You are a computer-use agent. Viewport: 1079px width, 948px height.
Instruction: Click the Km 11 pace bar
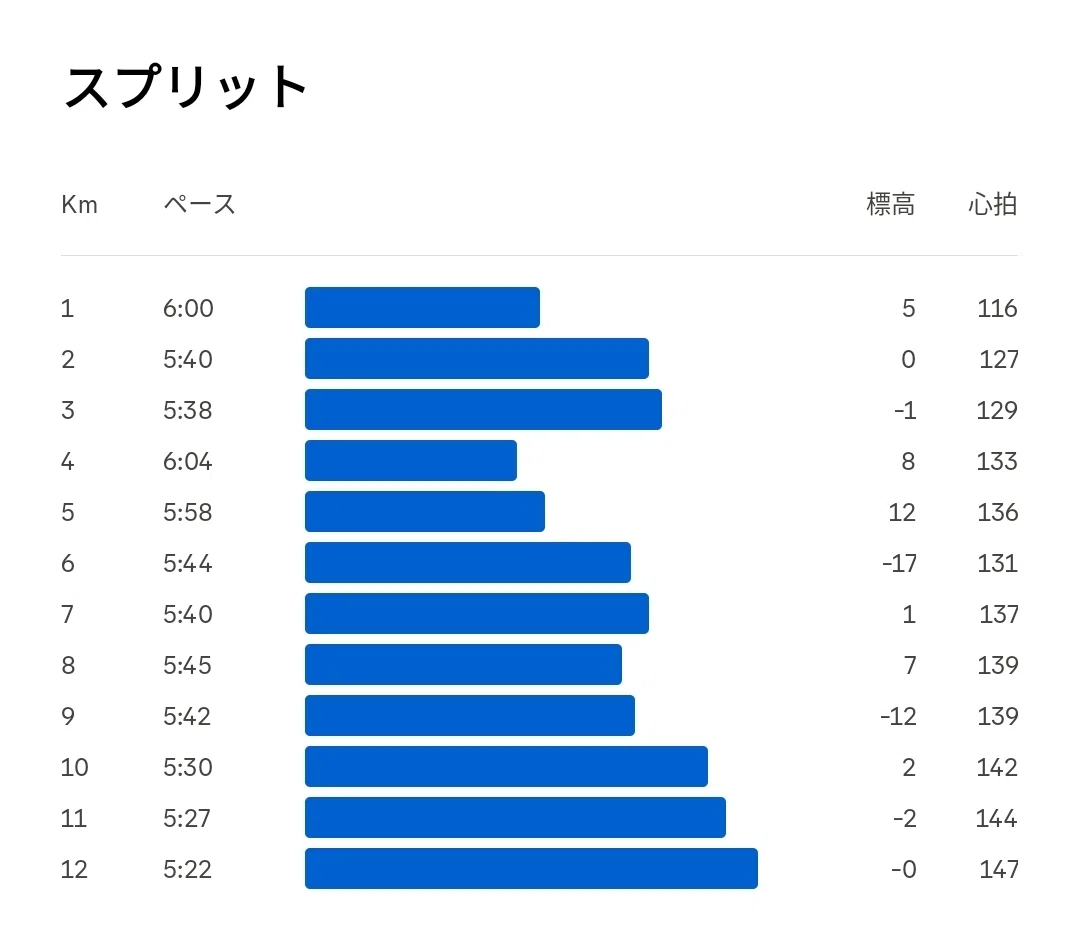point(515,817)
